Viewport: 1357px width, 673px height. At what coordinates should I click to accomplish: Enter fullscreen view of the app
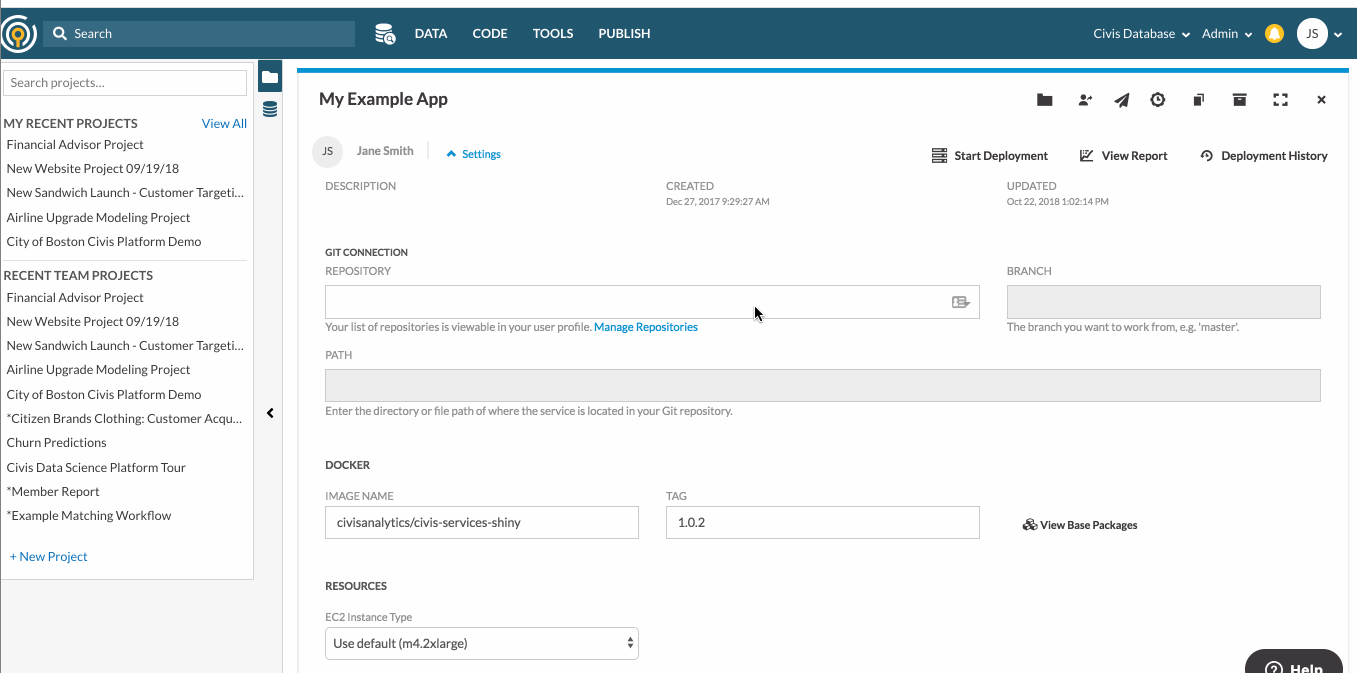click(x=1280, y=100)
